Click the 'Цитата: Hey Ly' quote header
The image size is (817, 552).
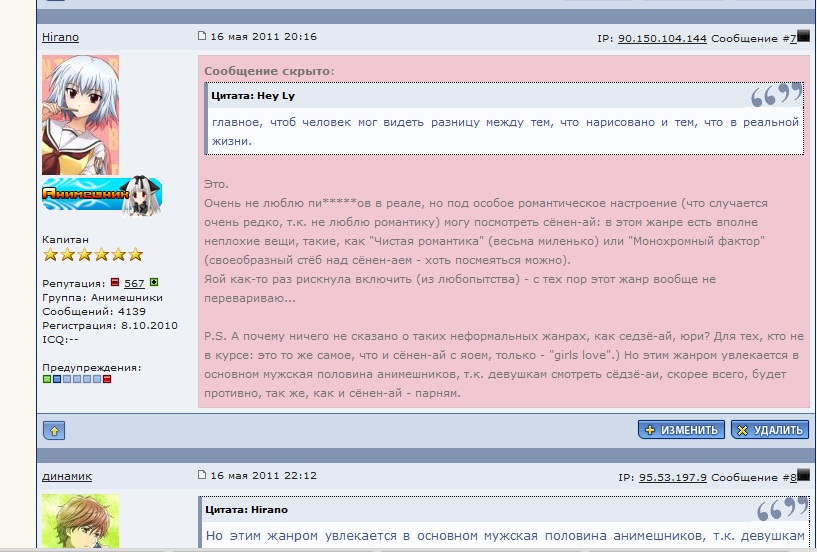tap(253, 96)
